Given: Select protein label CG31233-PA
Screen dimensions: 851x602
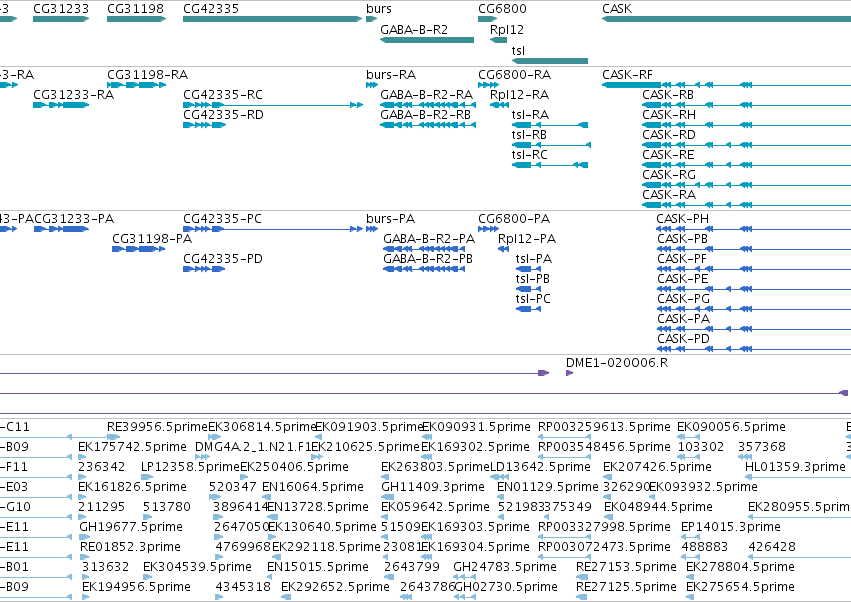Looking at the screenshot, I should [74, 219].
